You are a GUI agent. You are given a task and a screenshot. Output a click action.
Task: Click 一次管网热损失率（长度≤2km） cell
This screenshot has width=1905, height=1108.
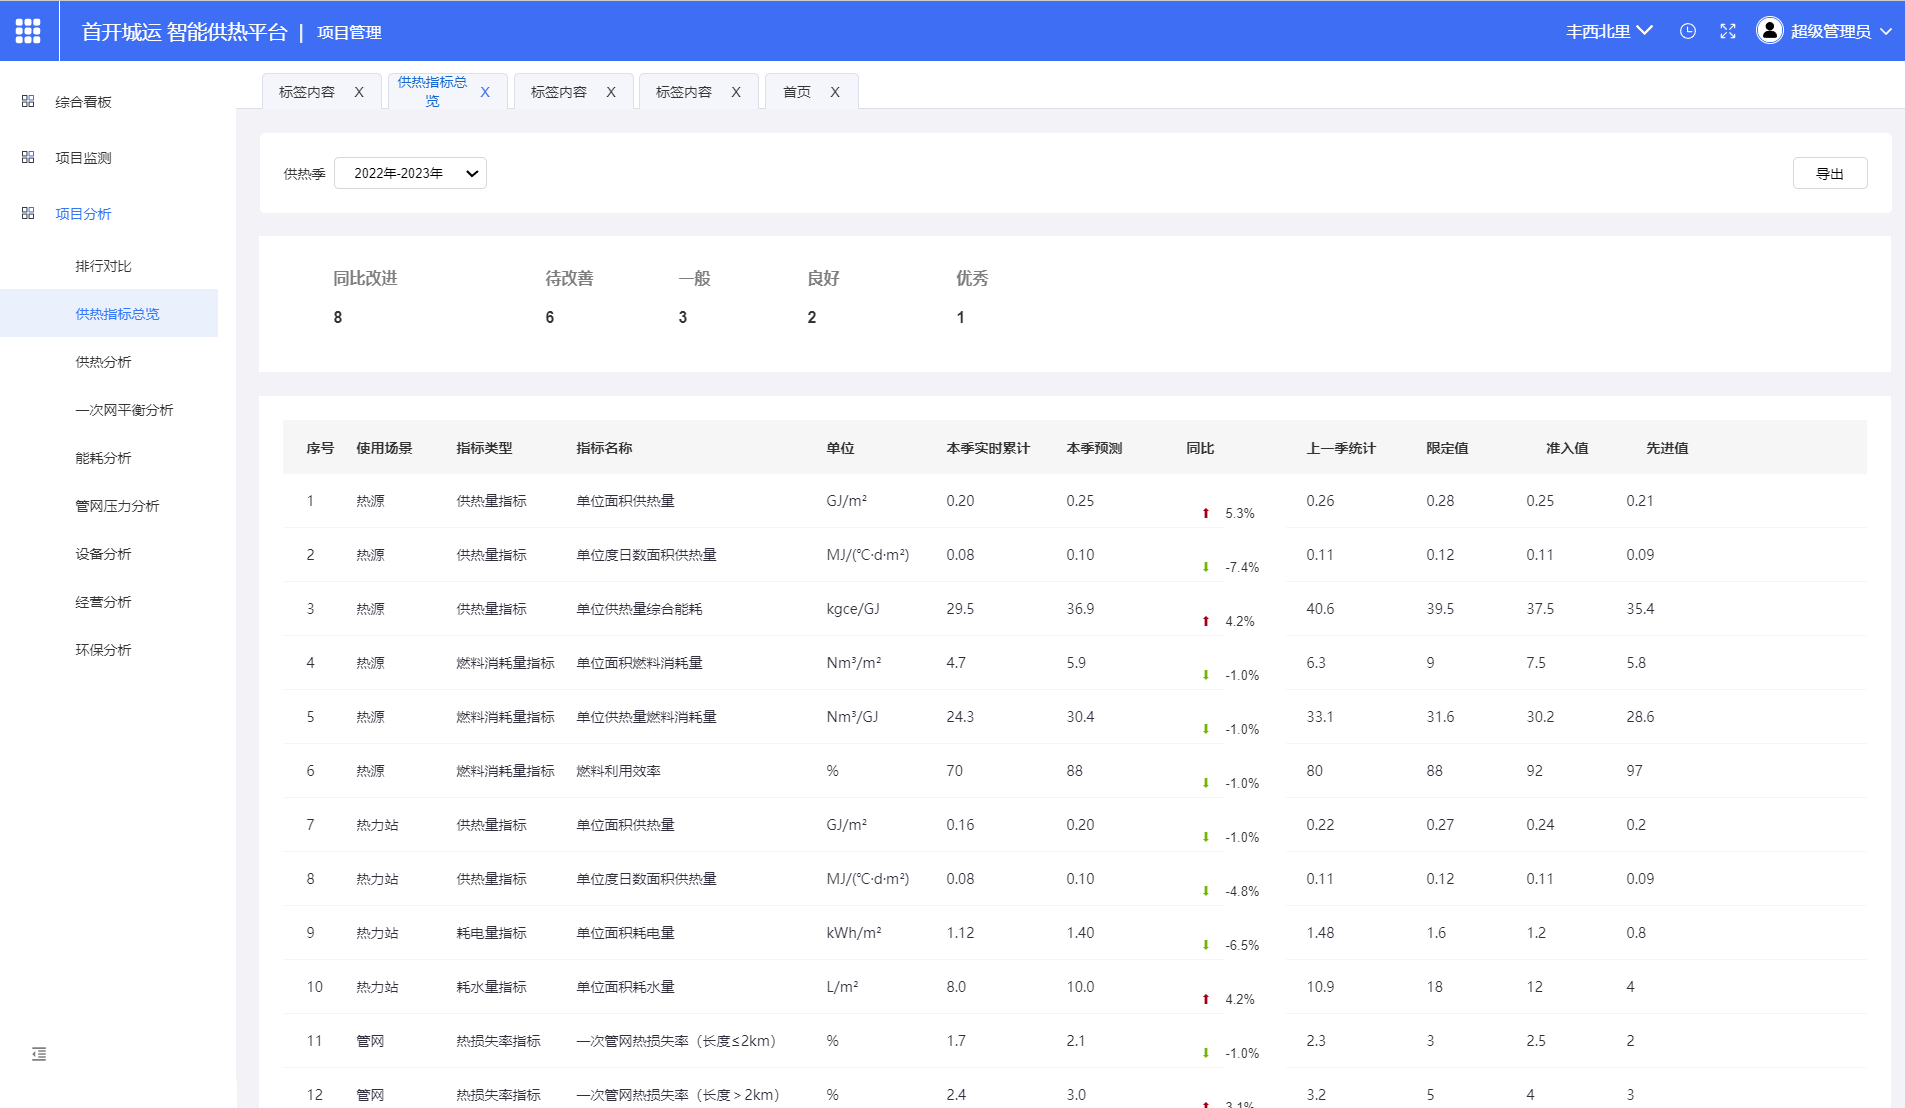pyautogui.click(x=676, y=1041)
